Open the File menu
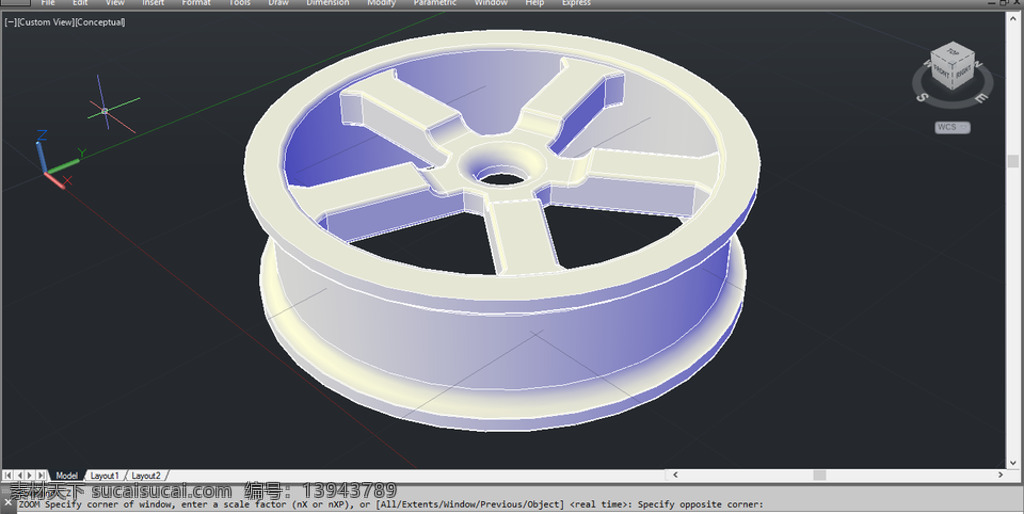This screenshot has height=514, width=1024. click(x=48, y=3)
